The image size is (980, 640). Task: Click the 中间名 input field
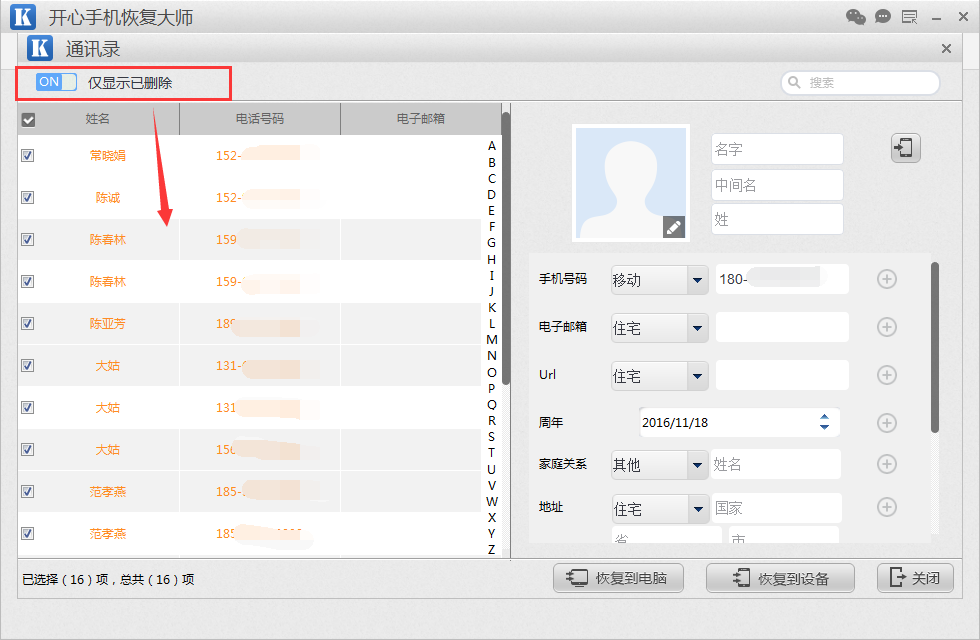click(x=778, y=185)
